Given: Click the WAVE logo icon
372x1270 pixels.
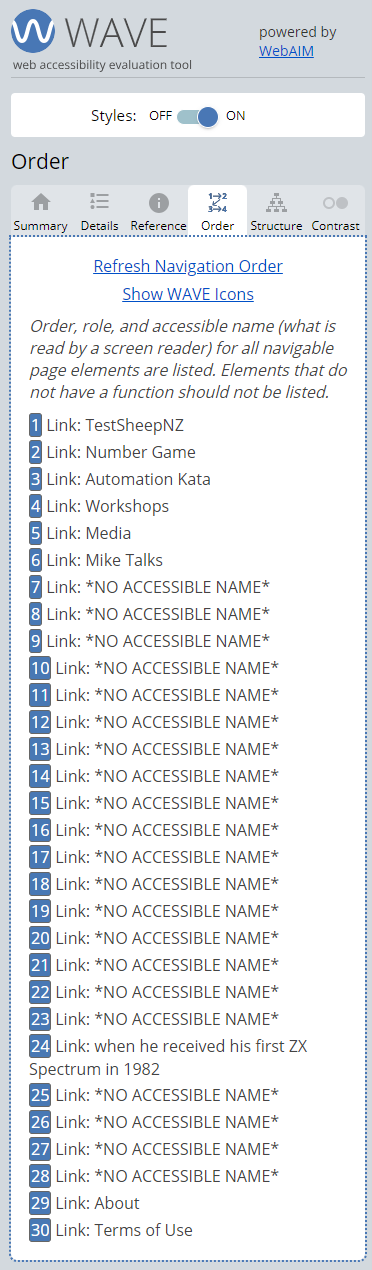Looking at the screenshot, I should pyautogui.click(x=33, y=31).
